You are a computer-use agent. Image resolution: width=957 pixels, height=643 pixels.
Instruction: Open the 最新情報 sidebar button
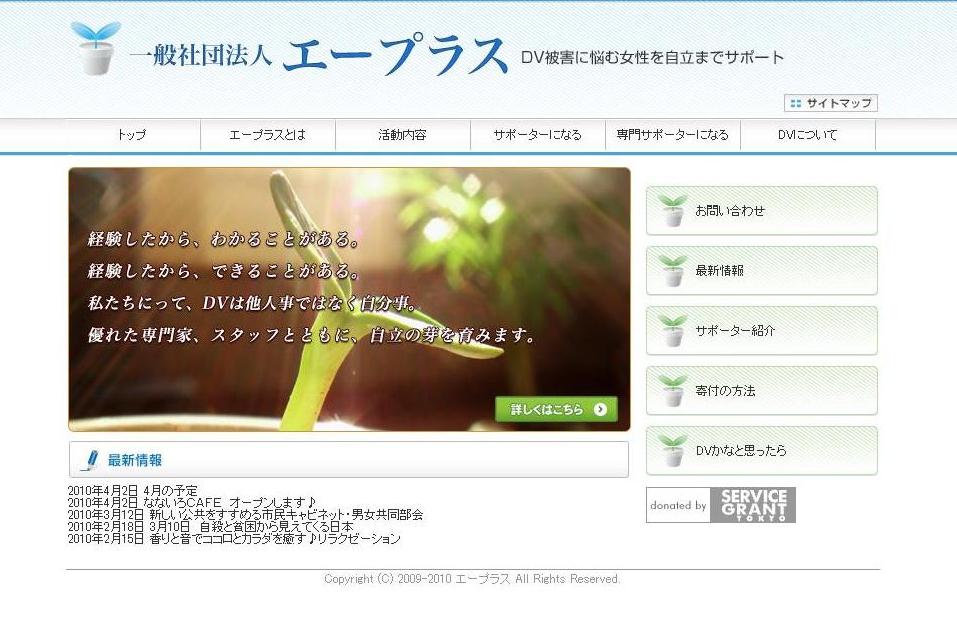pos(762,271)
